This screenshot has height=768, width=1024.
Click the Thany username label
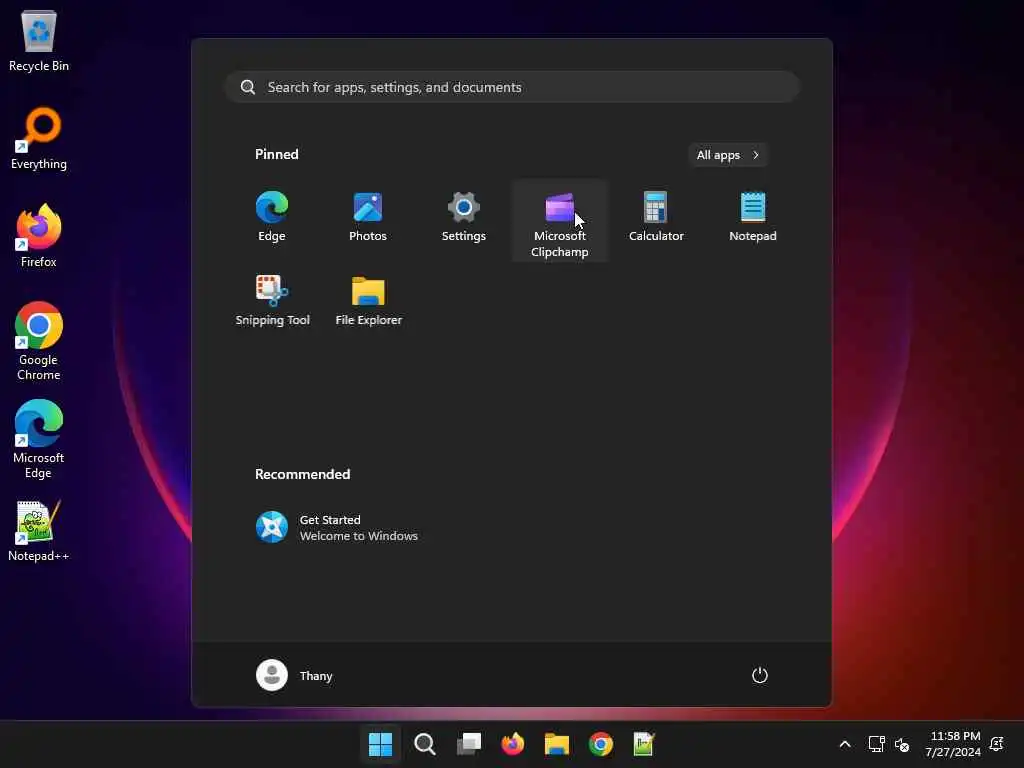click(316, 676)
